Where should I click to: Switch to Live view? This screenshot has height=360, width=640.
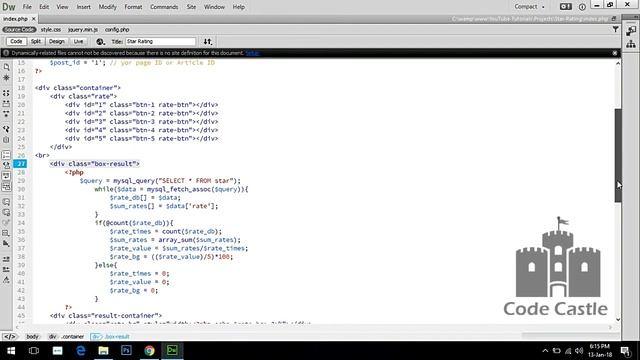tap(78, 42)
